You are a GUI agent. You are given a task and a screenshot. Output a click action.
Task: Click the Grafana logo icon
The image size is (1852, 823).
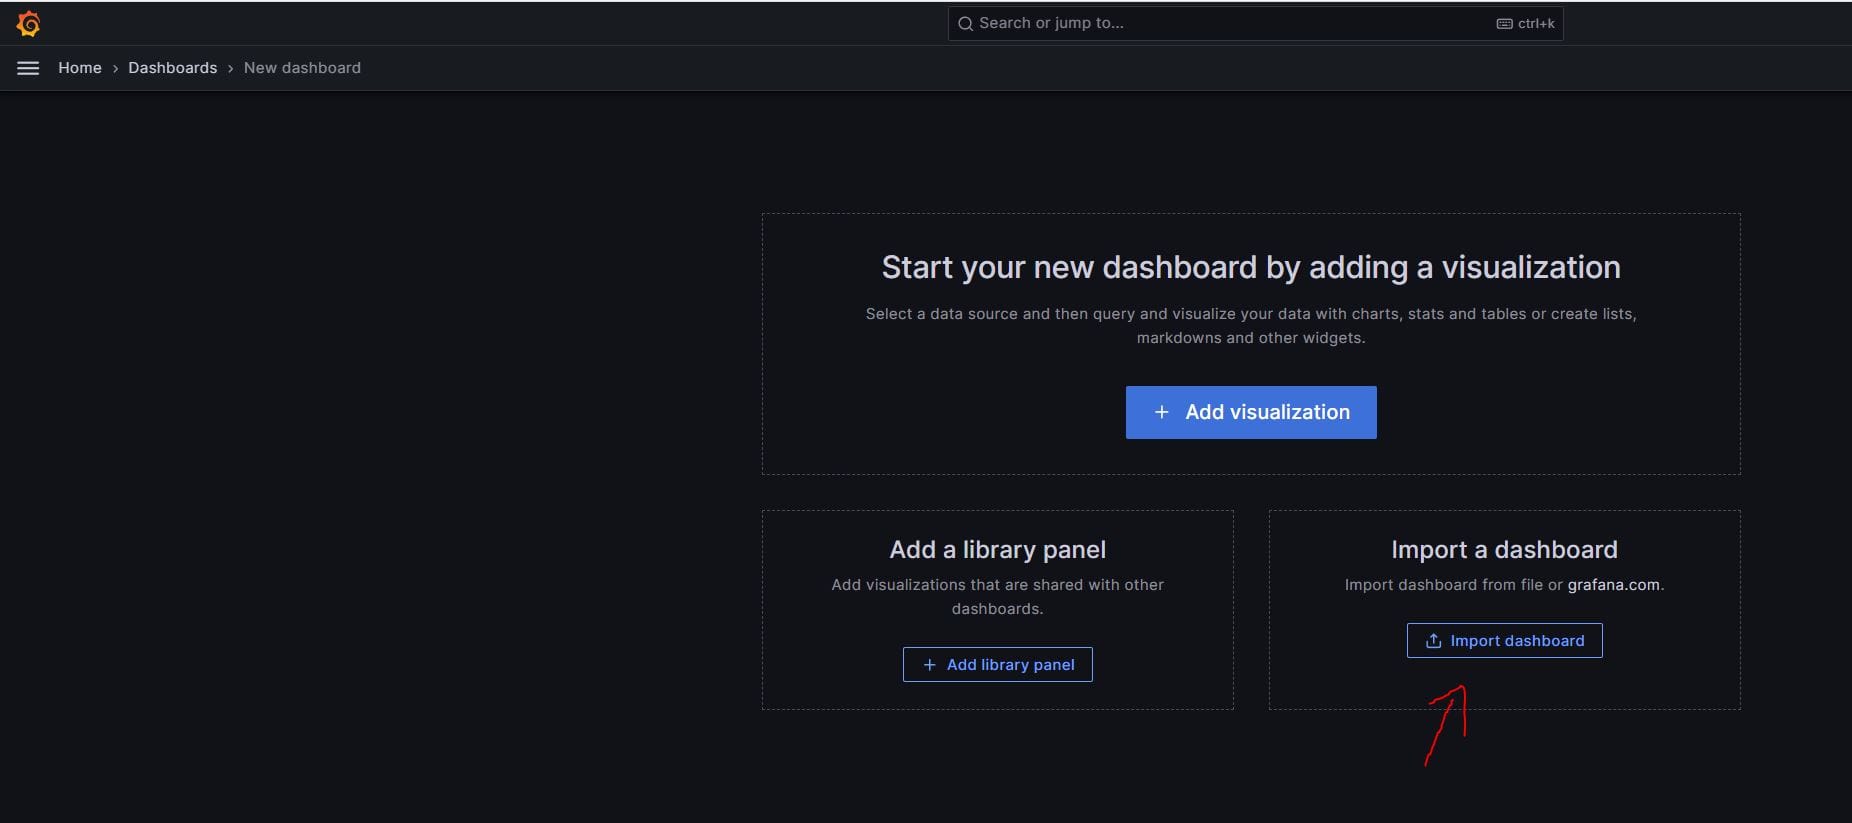29,24
